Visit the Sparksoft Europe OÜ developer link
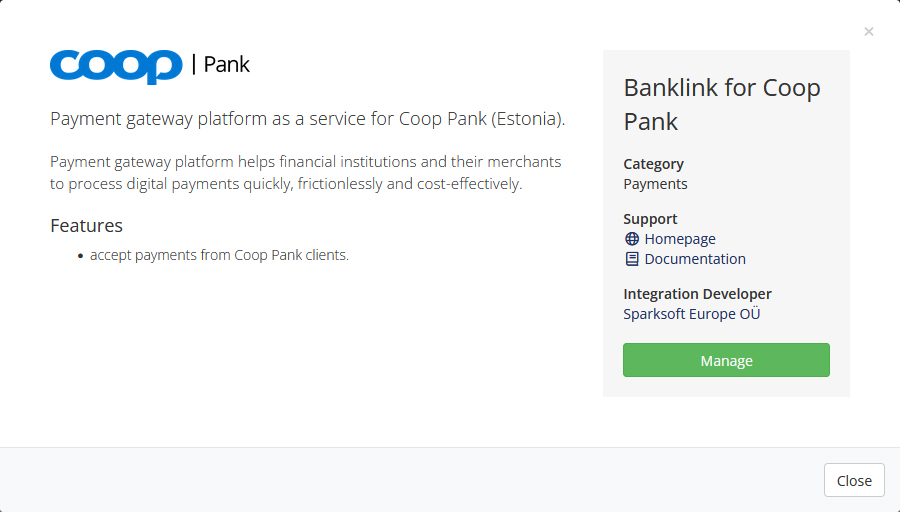Image resolution: width=900 pixels, height=512 pixels. [692, 314]
